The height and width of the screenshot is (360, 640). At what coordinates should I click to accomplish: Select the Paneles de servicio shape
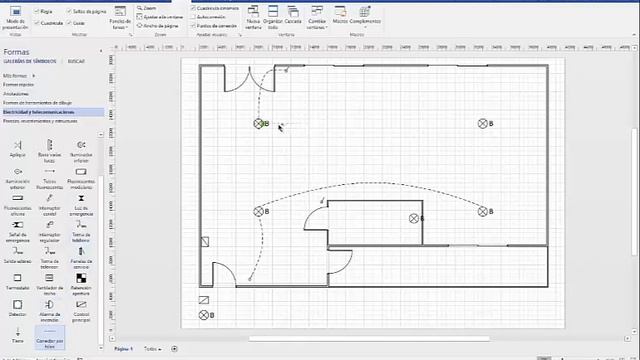tap(81, 258)
